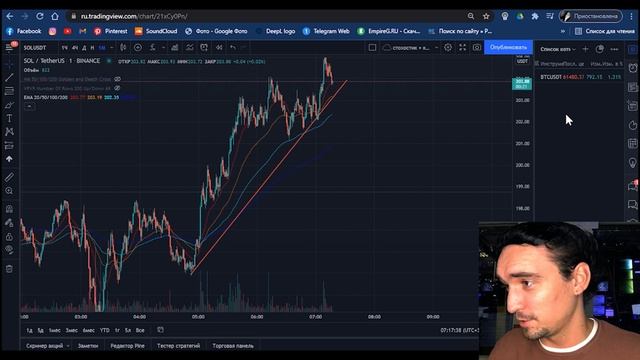
Task: Select the trend line drawing tool
Action: point(9,78)
